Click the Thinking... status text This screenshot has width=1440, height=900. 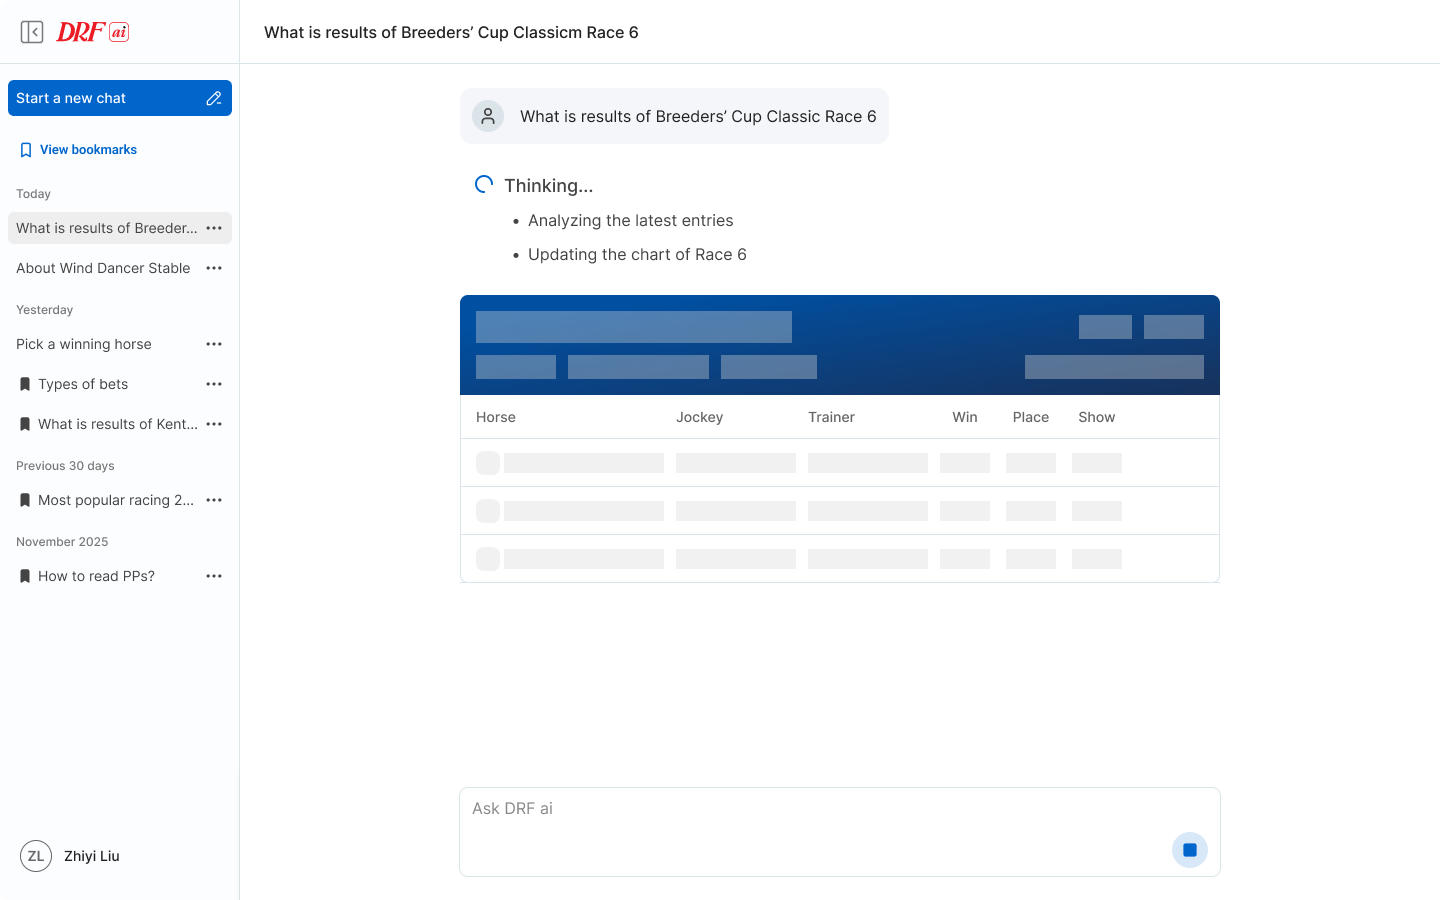549,186
